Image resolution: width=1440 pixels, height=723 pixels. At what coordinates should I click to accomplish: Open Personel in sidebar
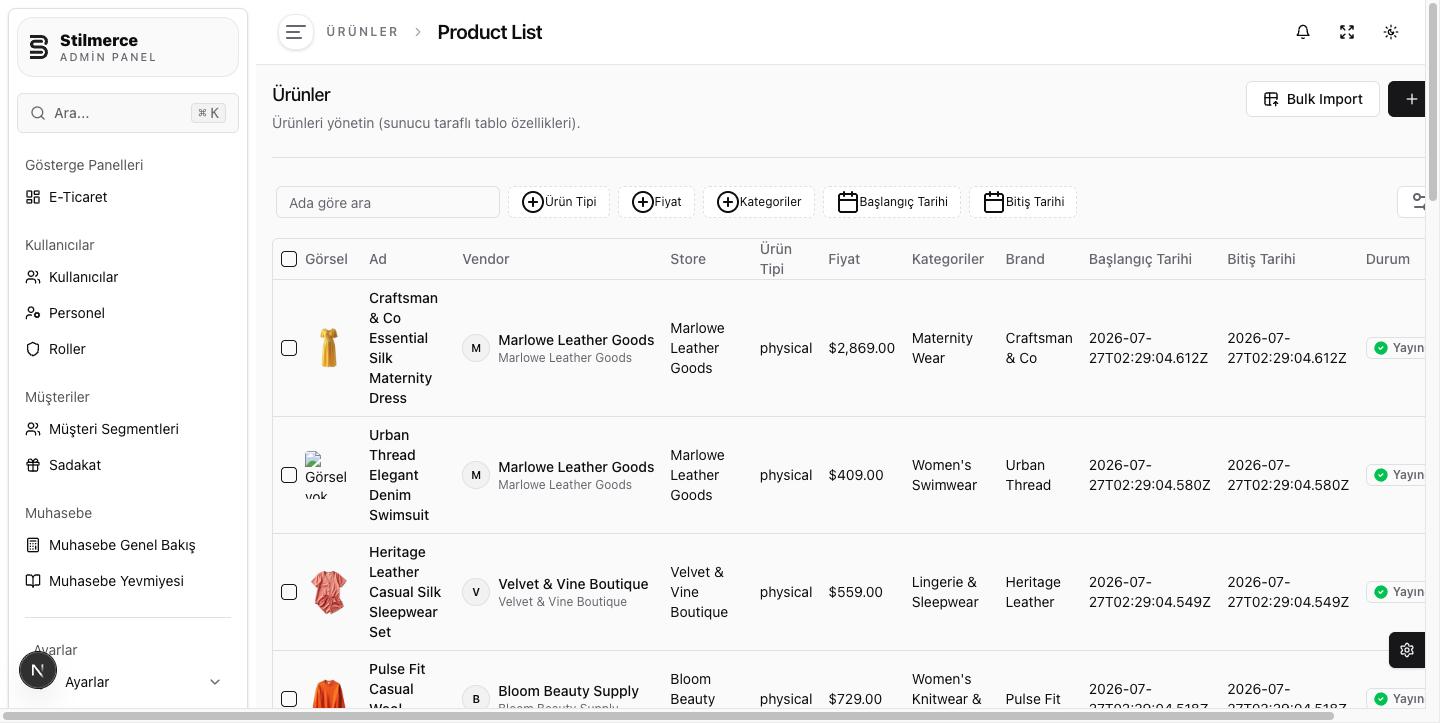tap(128, 313)
